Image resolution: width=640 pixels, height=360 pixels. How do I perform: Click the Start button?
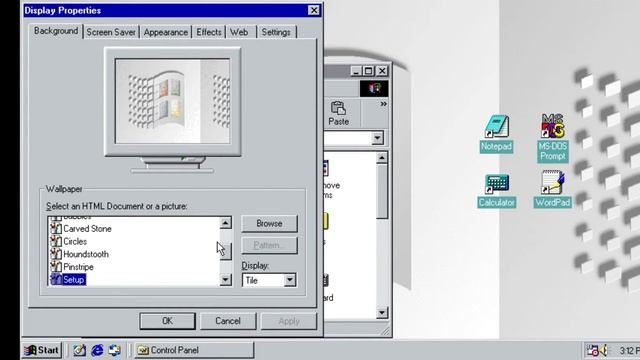click(x=42, y=350)
